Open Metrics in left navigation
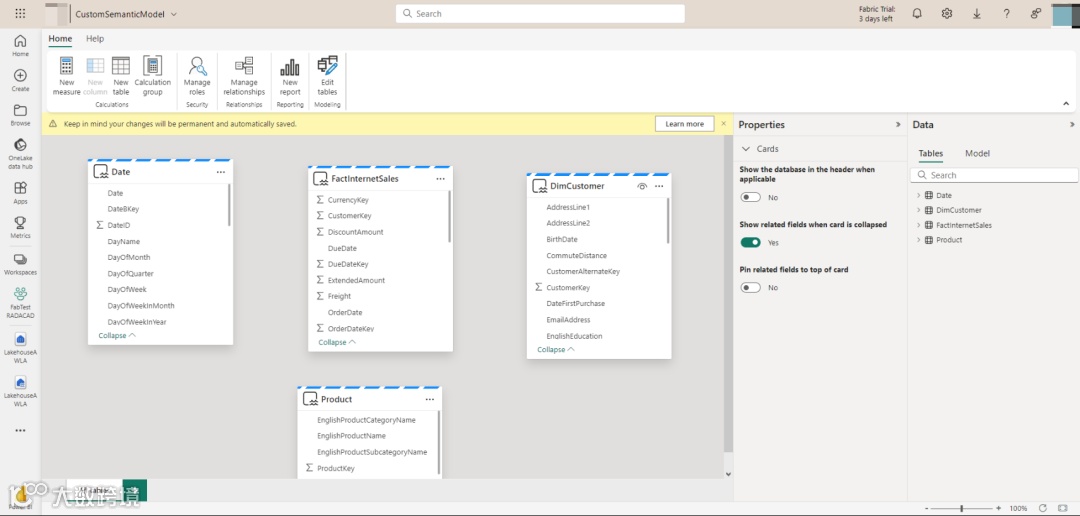This screenshot has height=516, width=1080. click(x=20, y=227)
